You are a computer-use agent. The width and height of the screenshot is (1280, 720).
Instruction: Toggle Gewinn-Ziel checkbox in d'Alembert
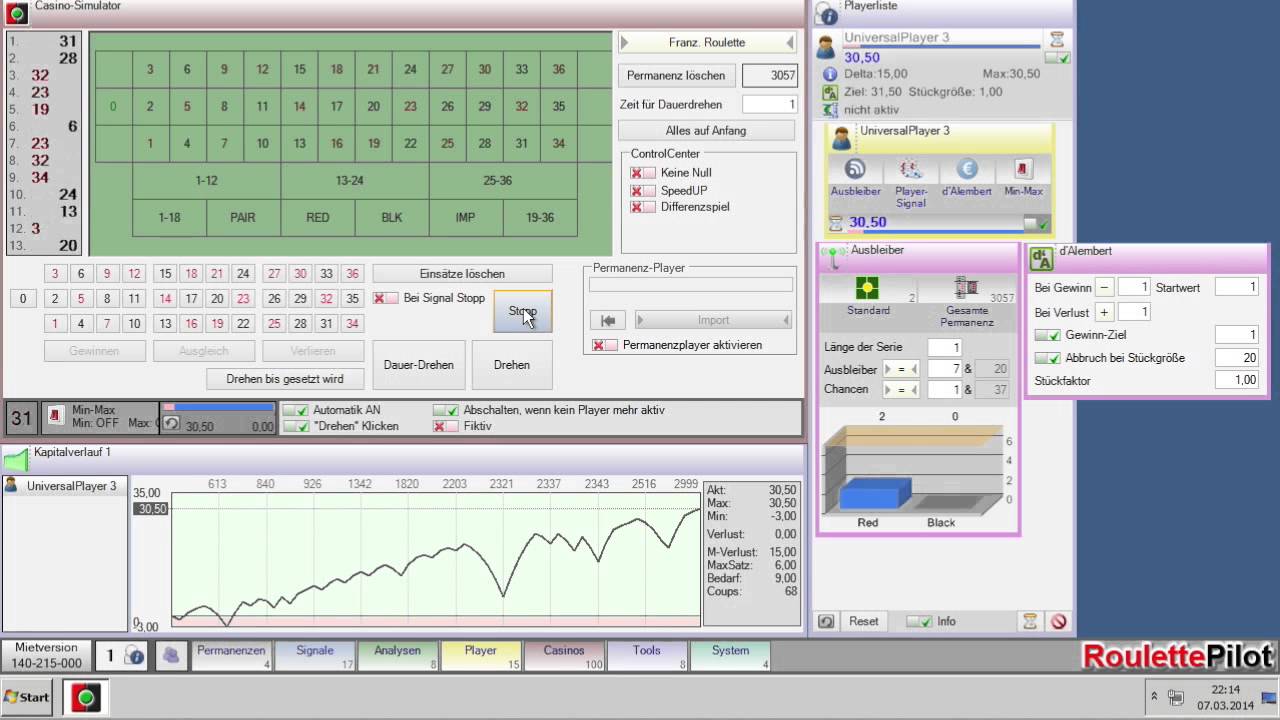coord(1047,335)
